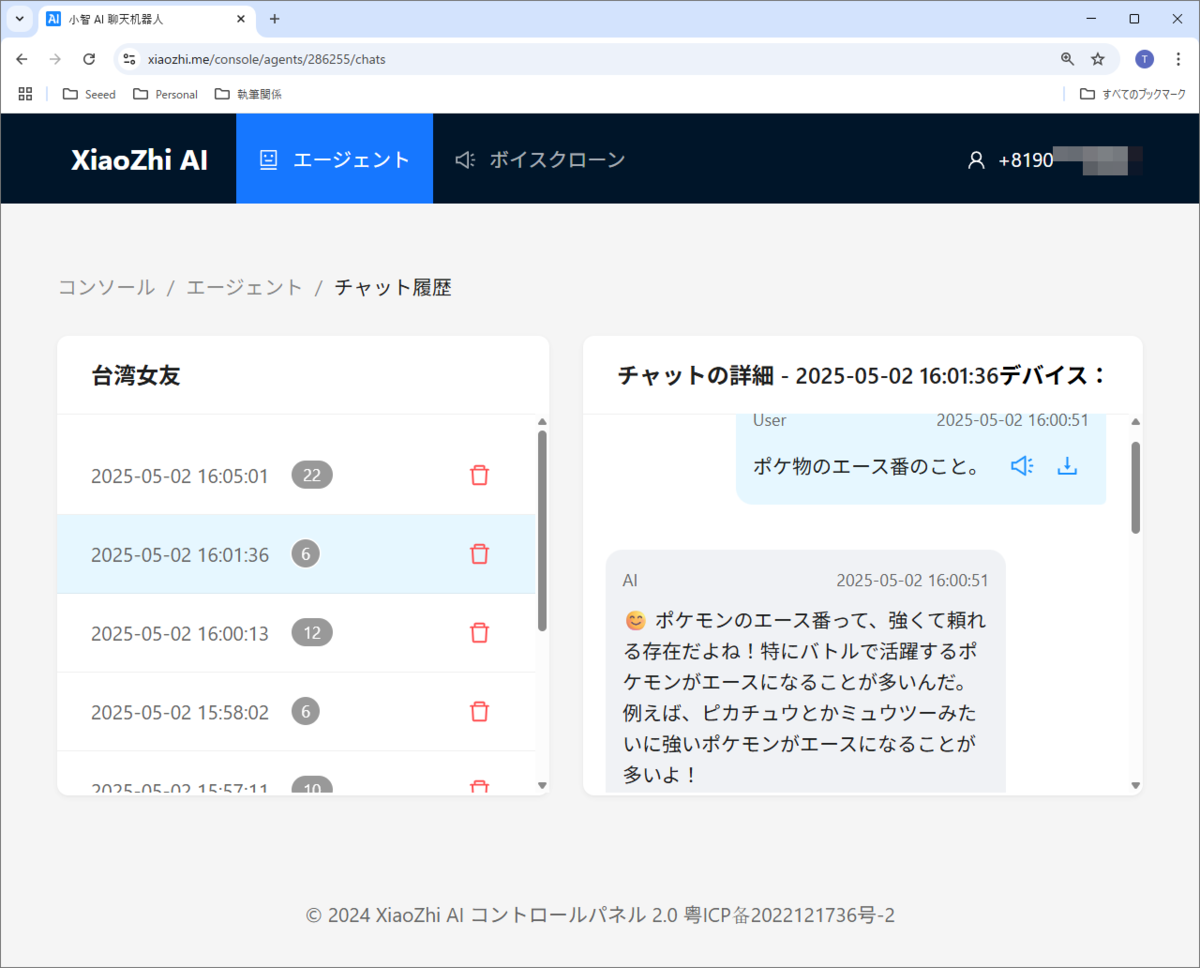View site information icon
The height and width of the screenshot is (968, 1200).
point(129,59)
